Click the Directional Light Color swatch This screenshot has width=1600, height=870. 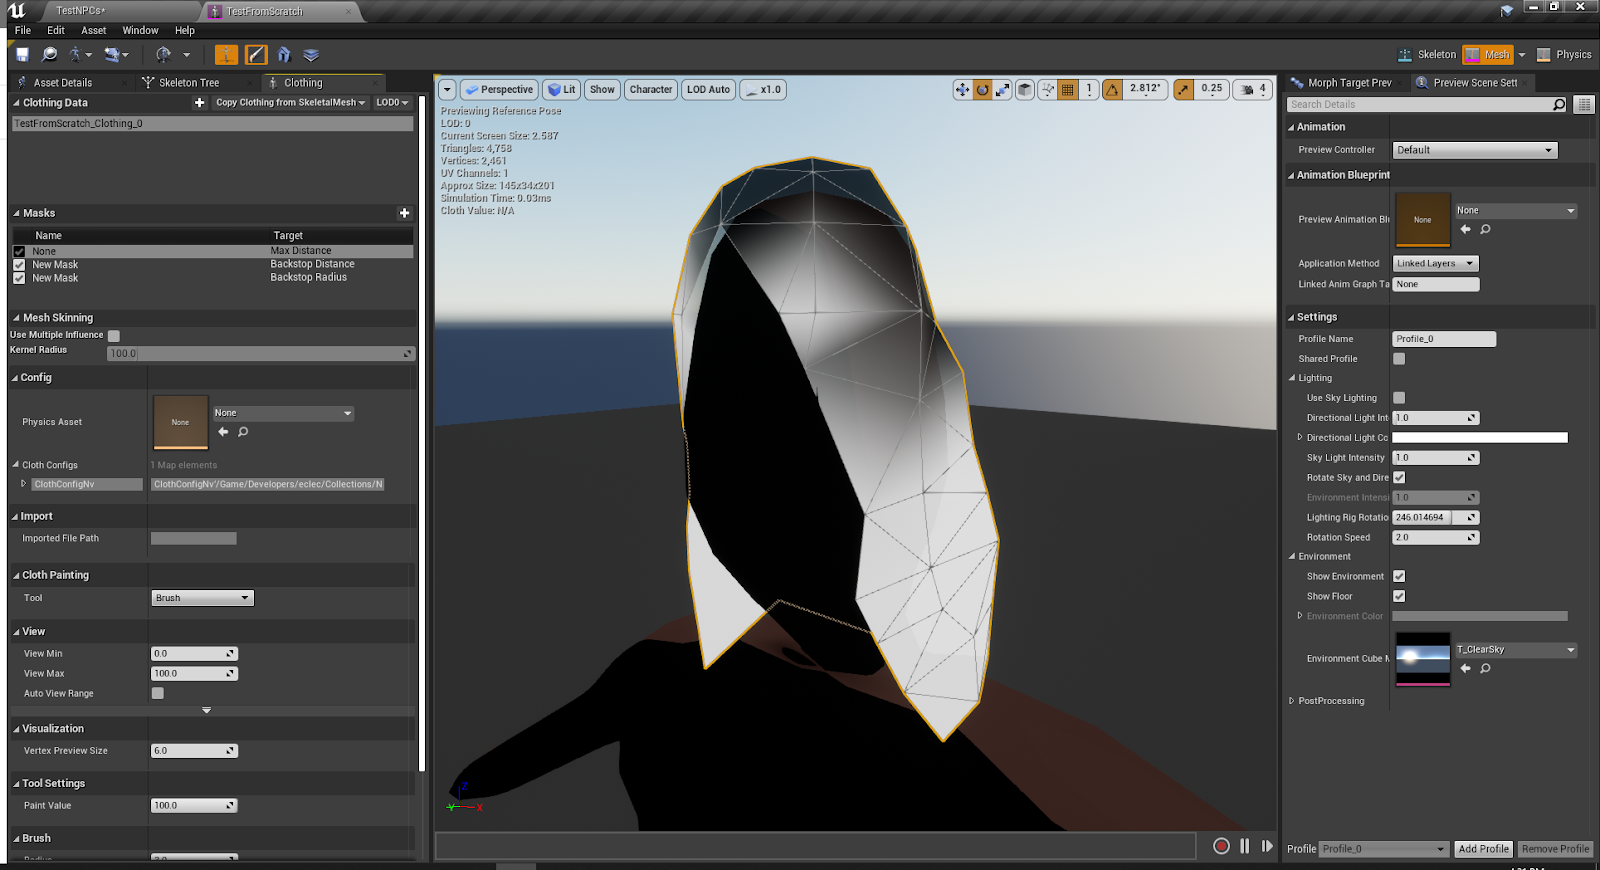(x=1480, y=438)
